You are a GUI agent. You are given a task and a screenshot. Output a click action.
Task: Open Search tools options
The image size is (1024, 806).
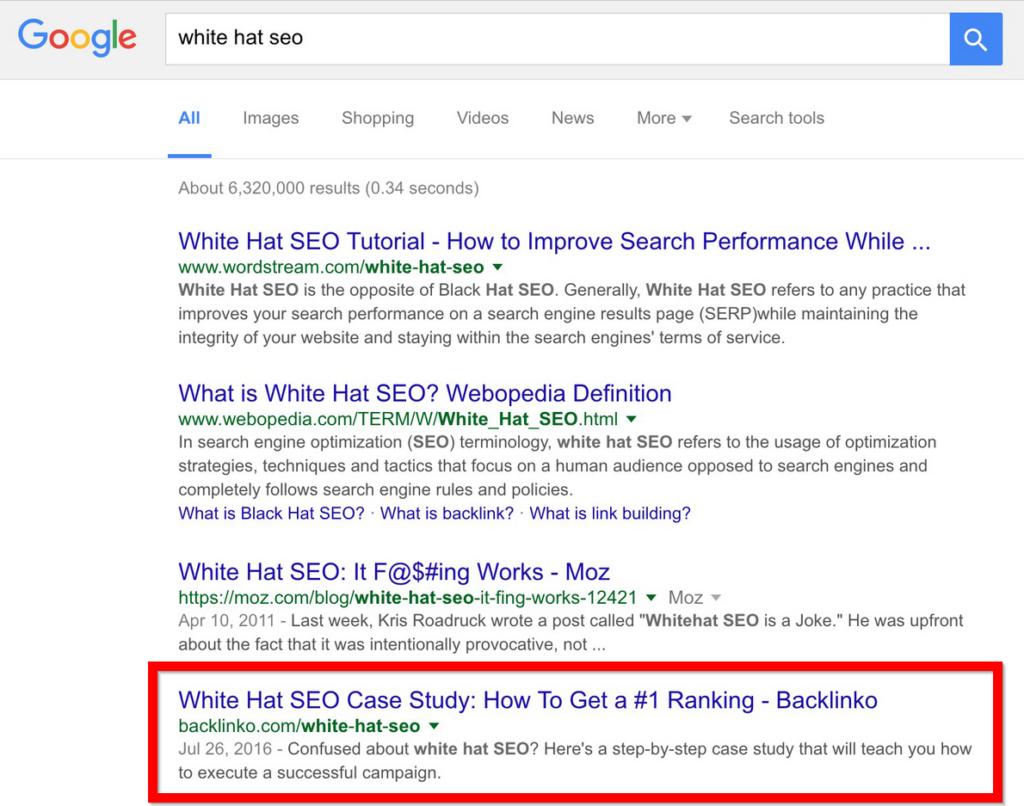click(776, 118)
